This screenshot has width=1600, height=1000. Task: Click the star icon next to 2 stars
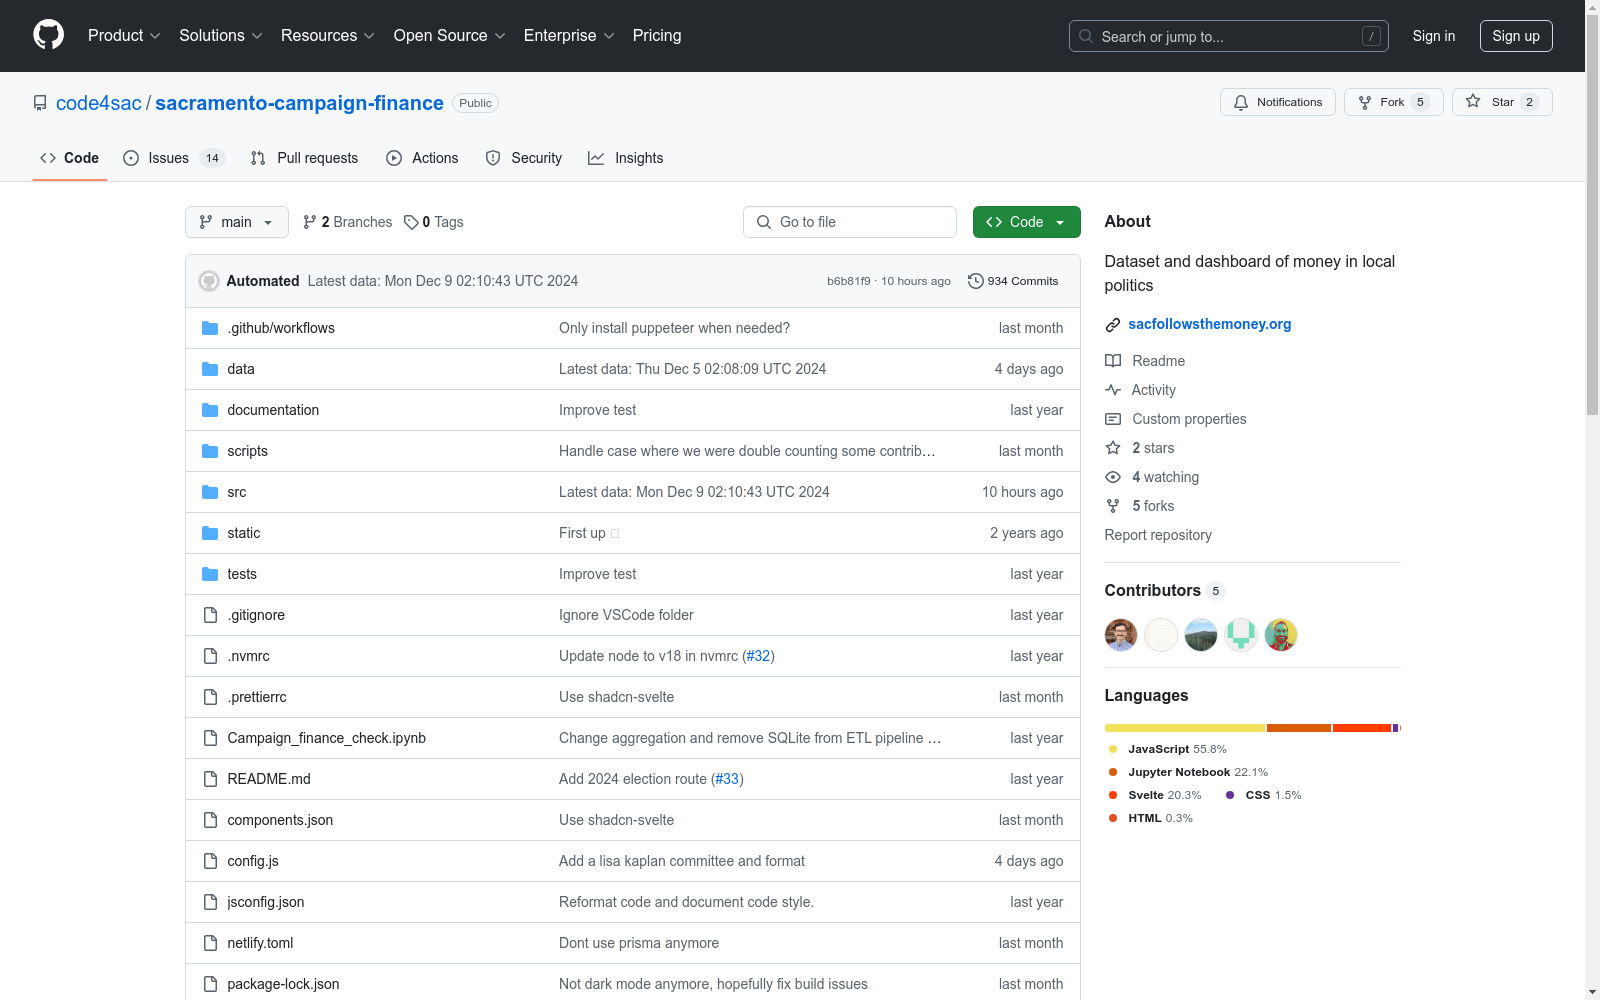click(1113, 448)
